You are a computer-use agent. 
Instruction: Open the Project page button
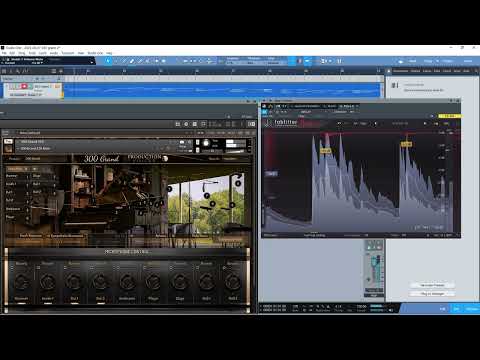coord(448,61)
